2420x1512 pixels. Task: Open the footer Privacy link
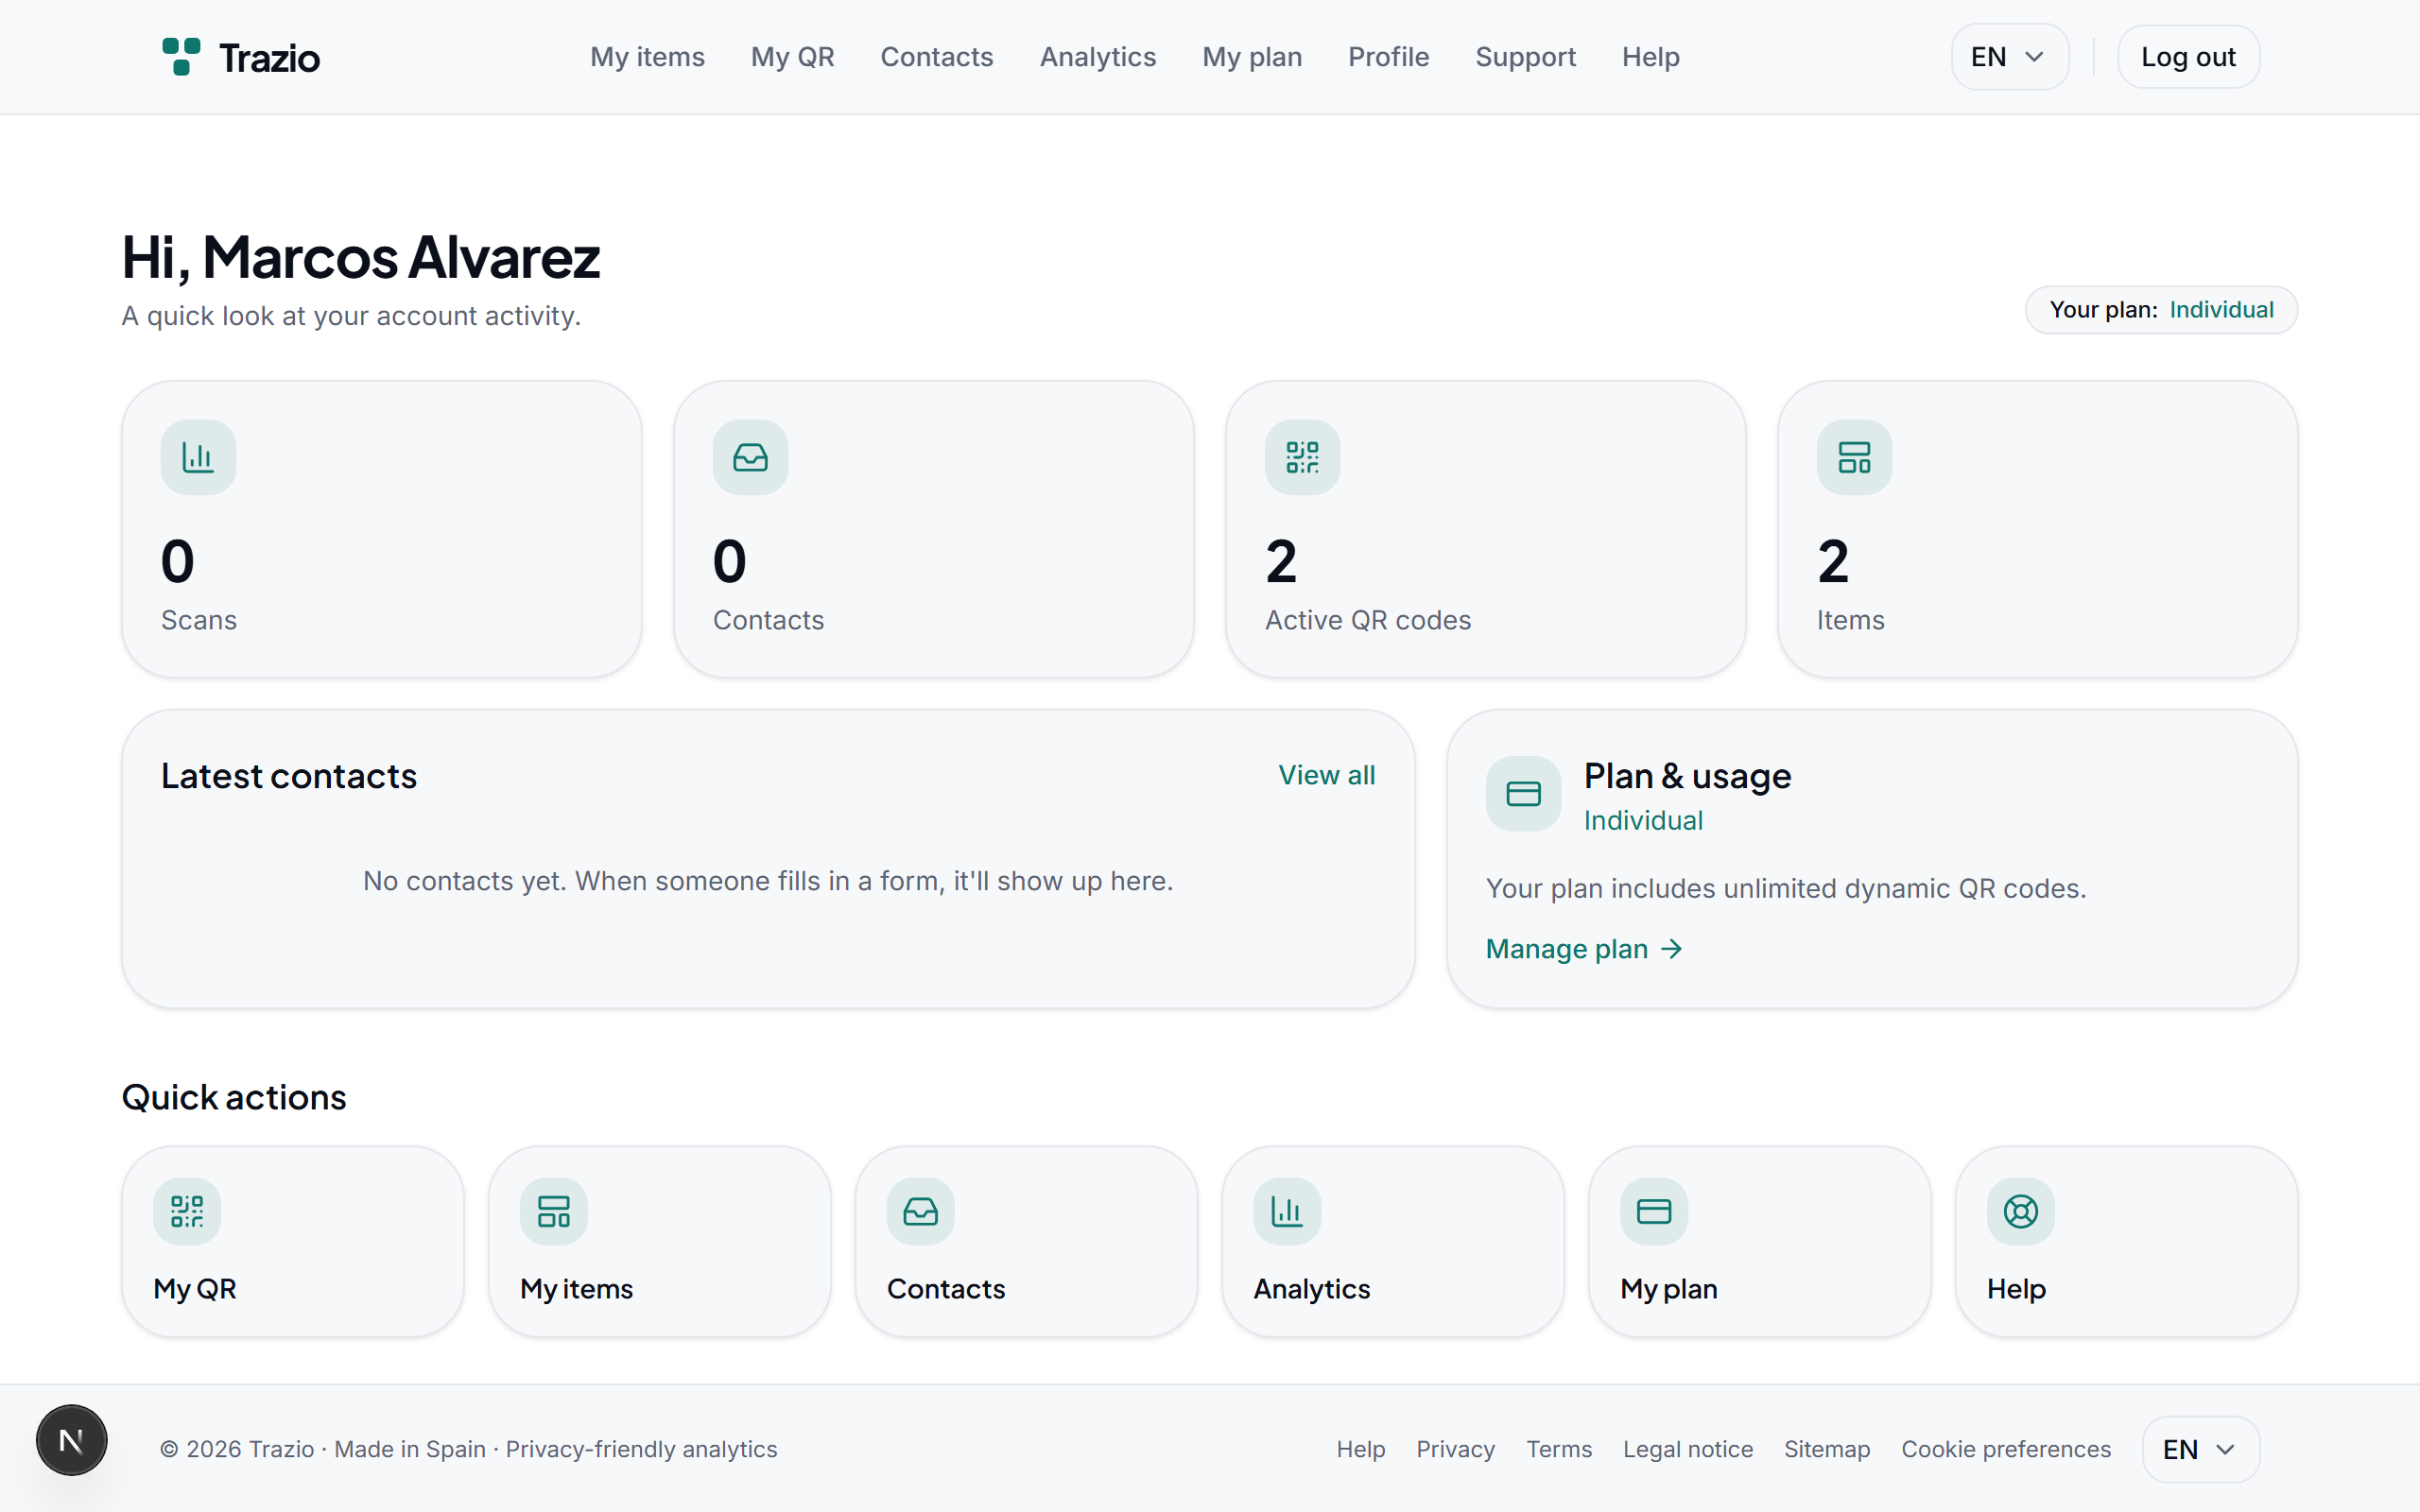tap(1455, 1449)
